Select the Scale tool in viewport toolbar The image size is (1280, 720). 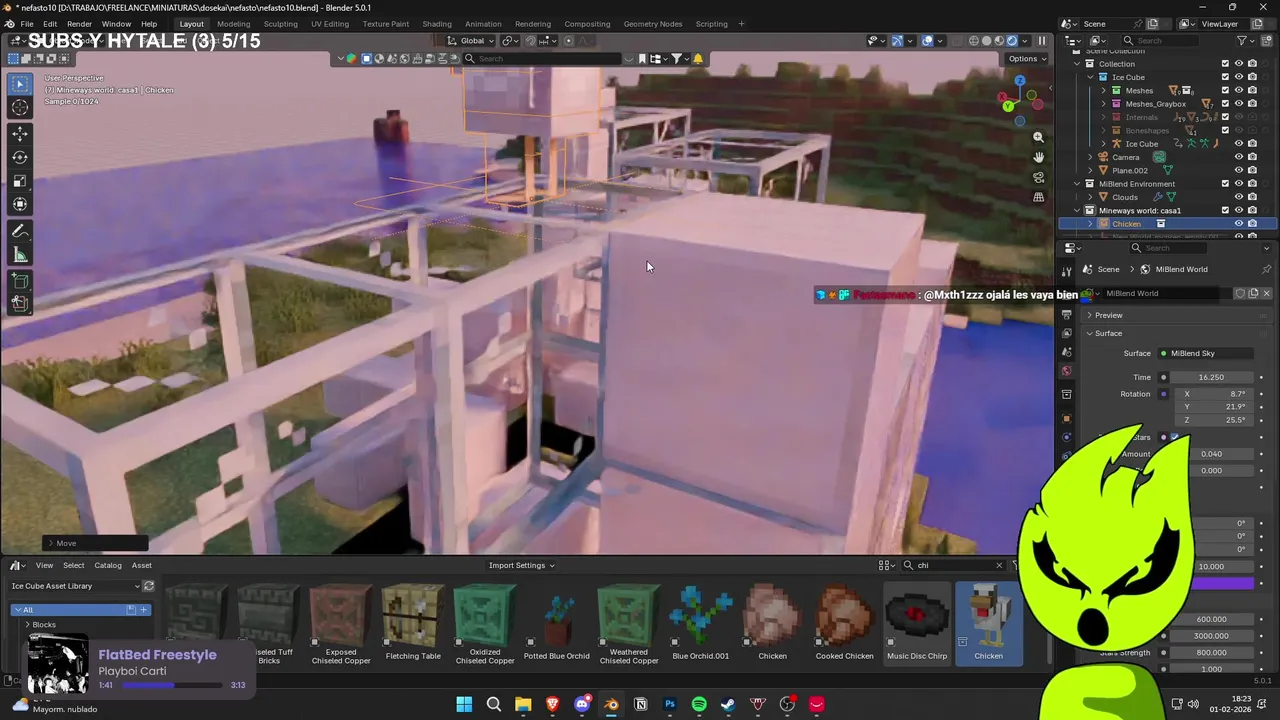tap(20, 181)
